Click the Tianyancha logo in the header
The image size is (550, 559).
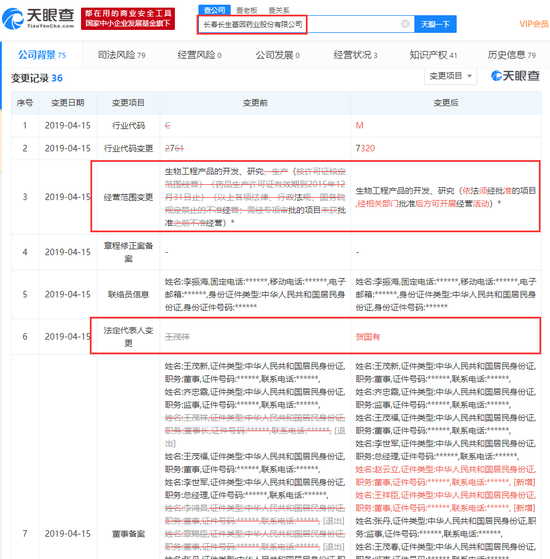click(38, 19)
